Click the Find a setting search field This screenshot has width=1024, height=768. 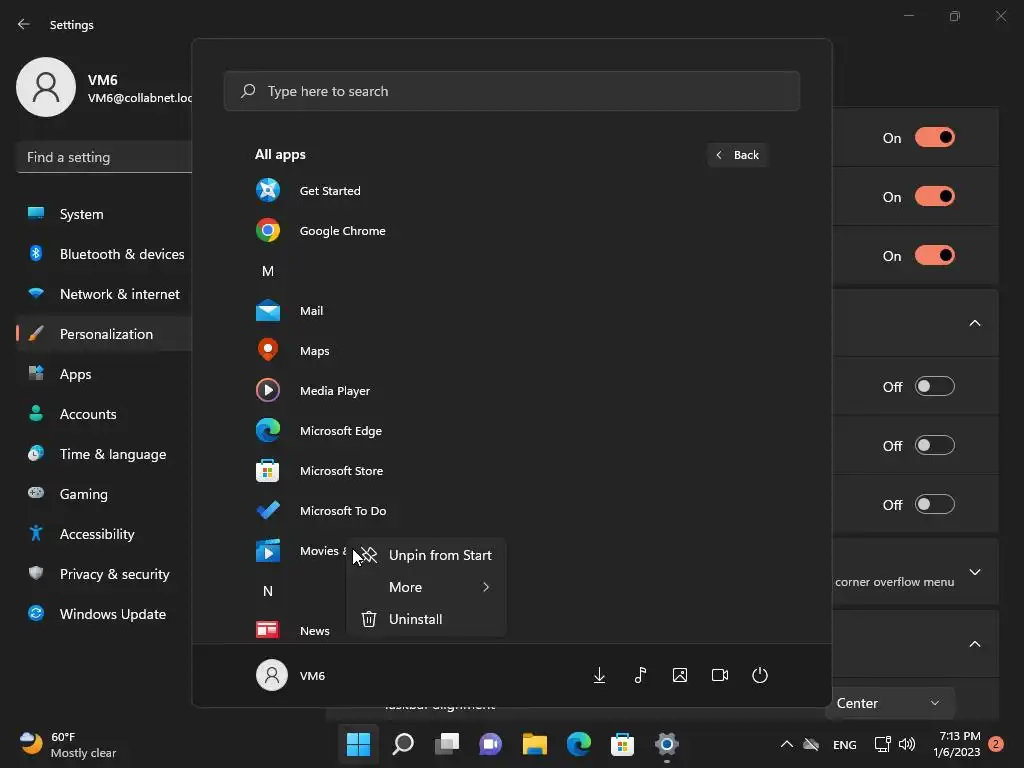click(104, 157)
